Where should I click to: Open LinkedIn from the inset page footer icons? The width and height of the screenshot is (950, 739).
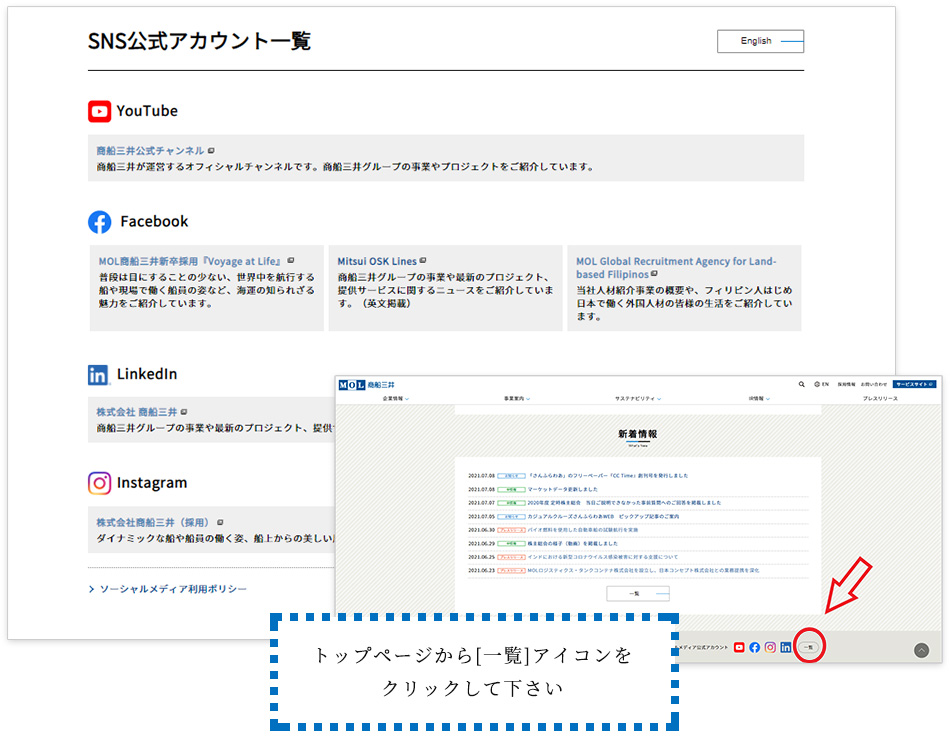(786, 648)
